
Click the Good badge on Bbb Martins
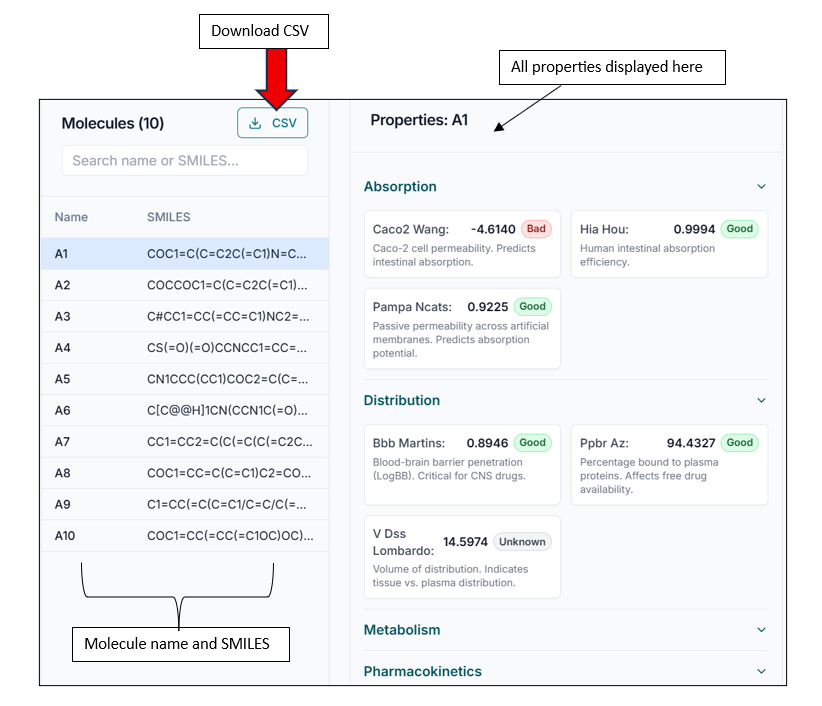point(532,443)
